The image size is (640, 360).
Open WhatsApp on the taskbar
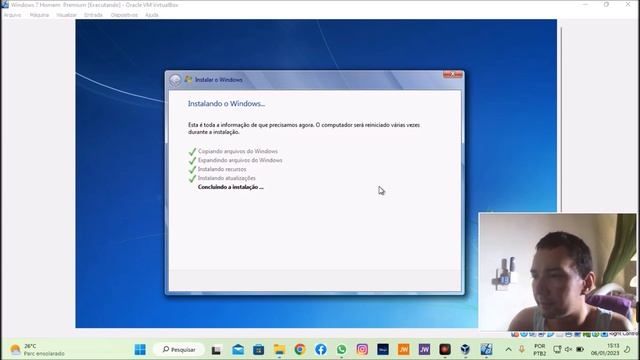[342, 350]
